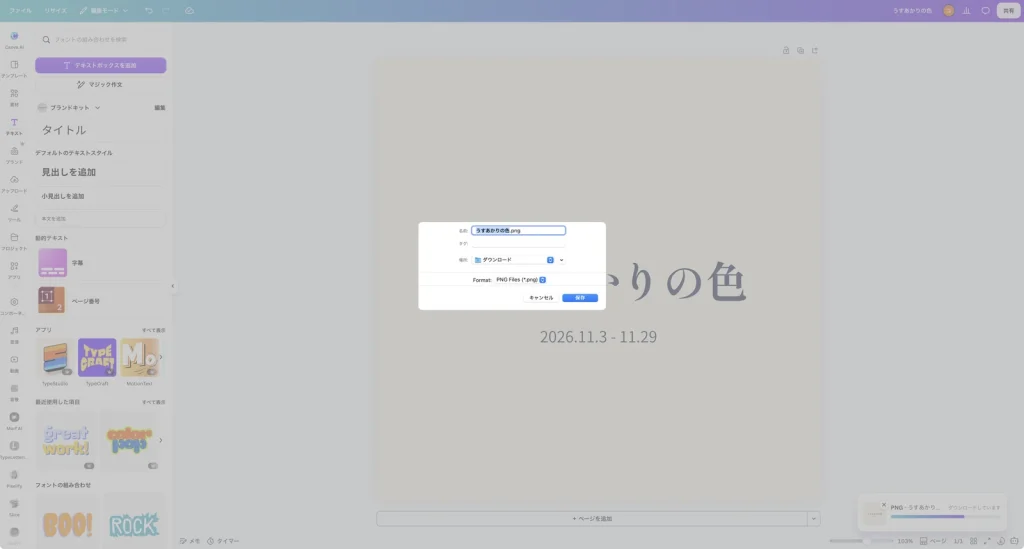This screenshot has width=1024, height=549.
Task: Open the 編集モード dropdown
Action: click(104, 10)
